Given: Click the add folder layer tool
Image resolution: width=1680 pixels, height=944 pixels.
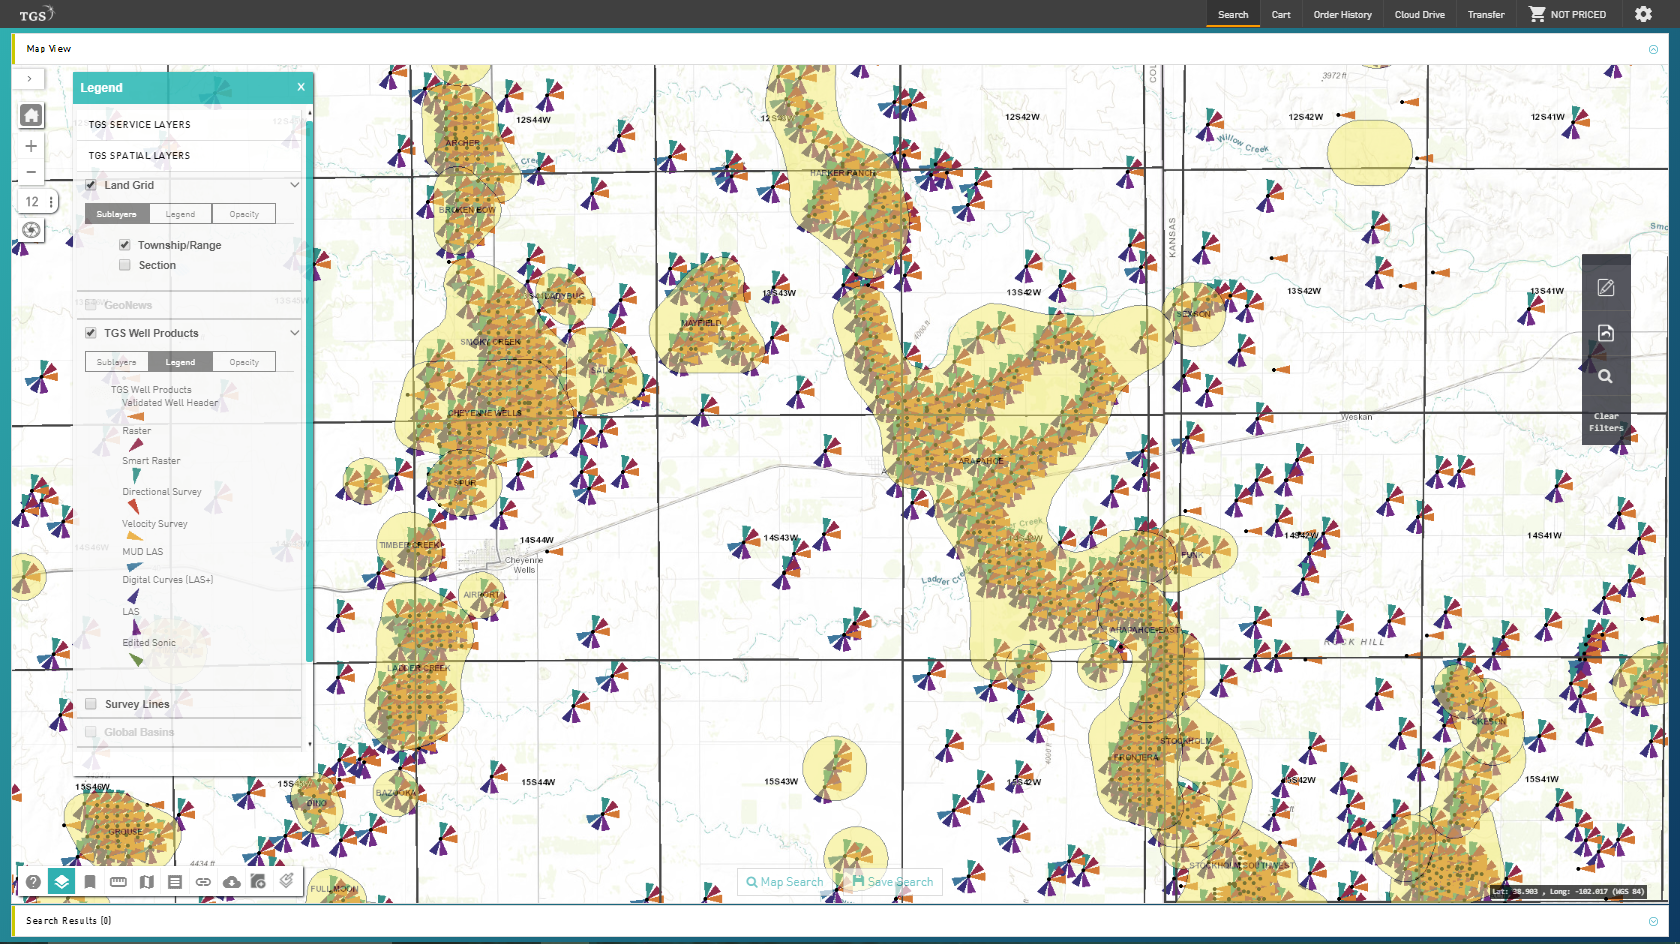Looking at the screenshot, I should point(258,882).
